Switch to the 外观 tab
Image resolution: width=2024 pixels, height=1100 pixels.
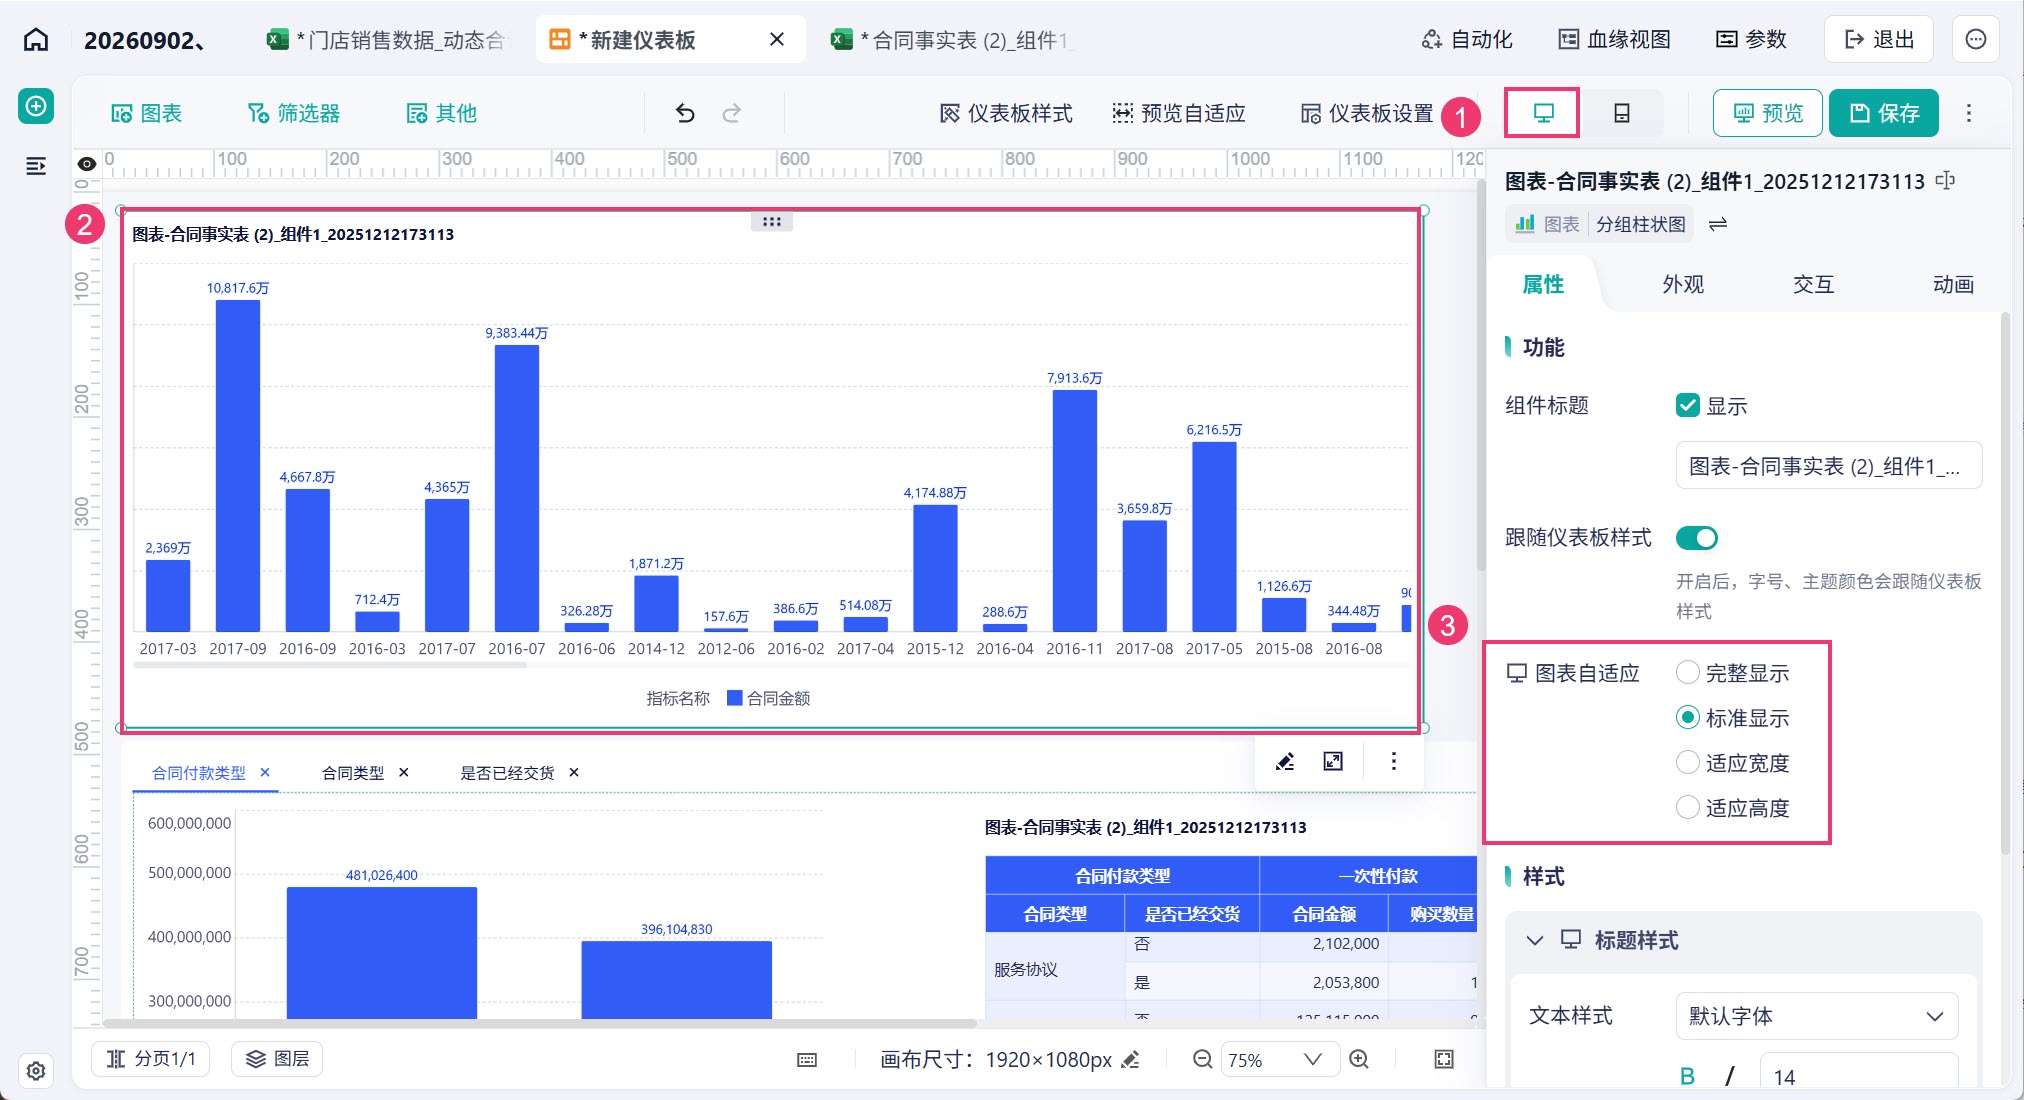[x=1683, y=284]
